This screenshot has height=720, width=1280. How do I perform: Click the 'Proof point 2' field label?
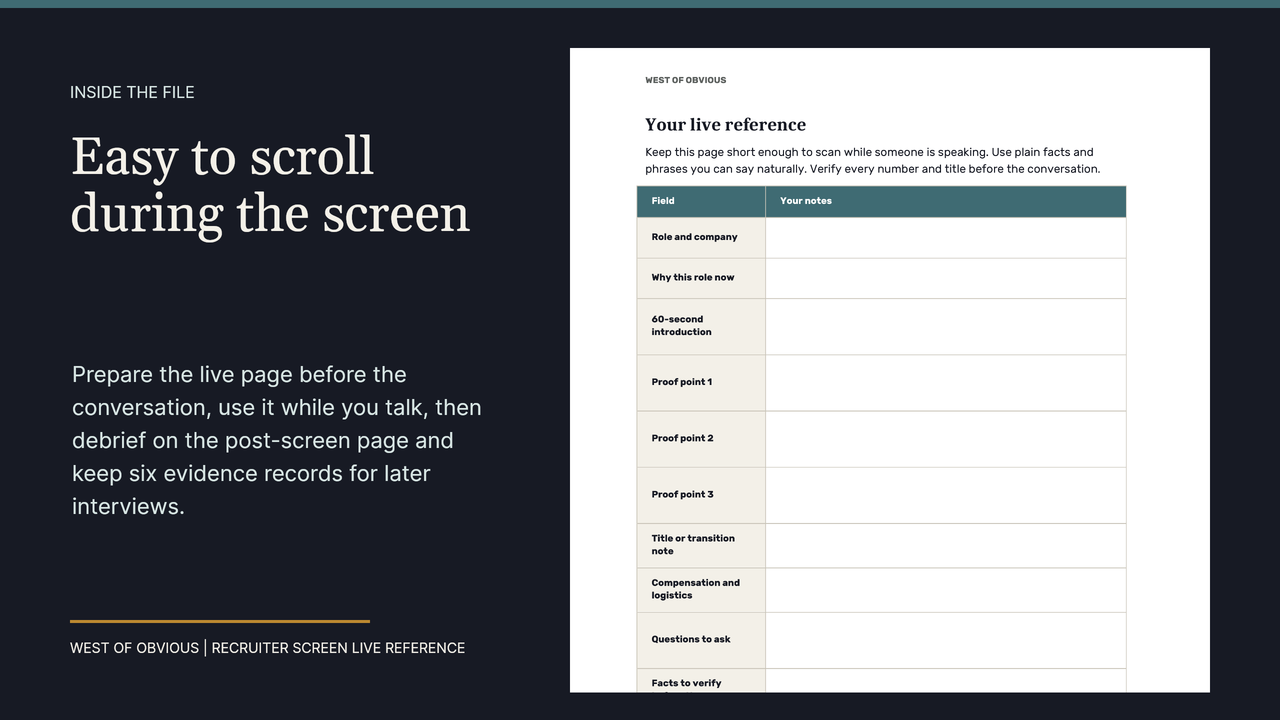coord(682,438)
